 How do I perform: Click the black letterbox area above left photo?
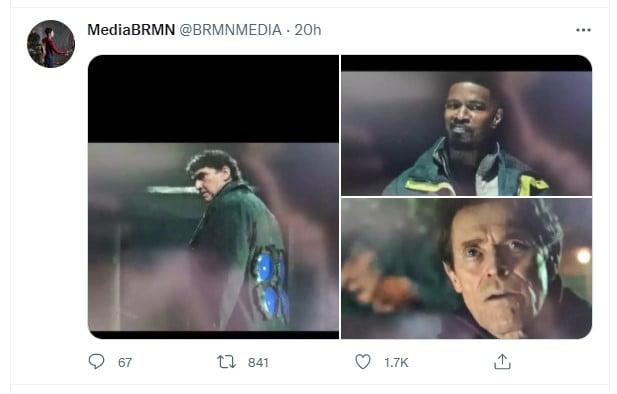click(213, 99)
